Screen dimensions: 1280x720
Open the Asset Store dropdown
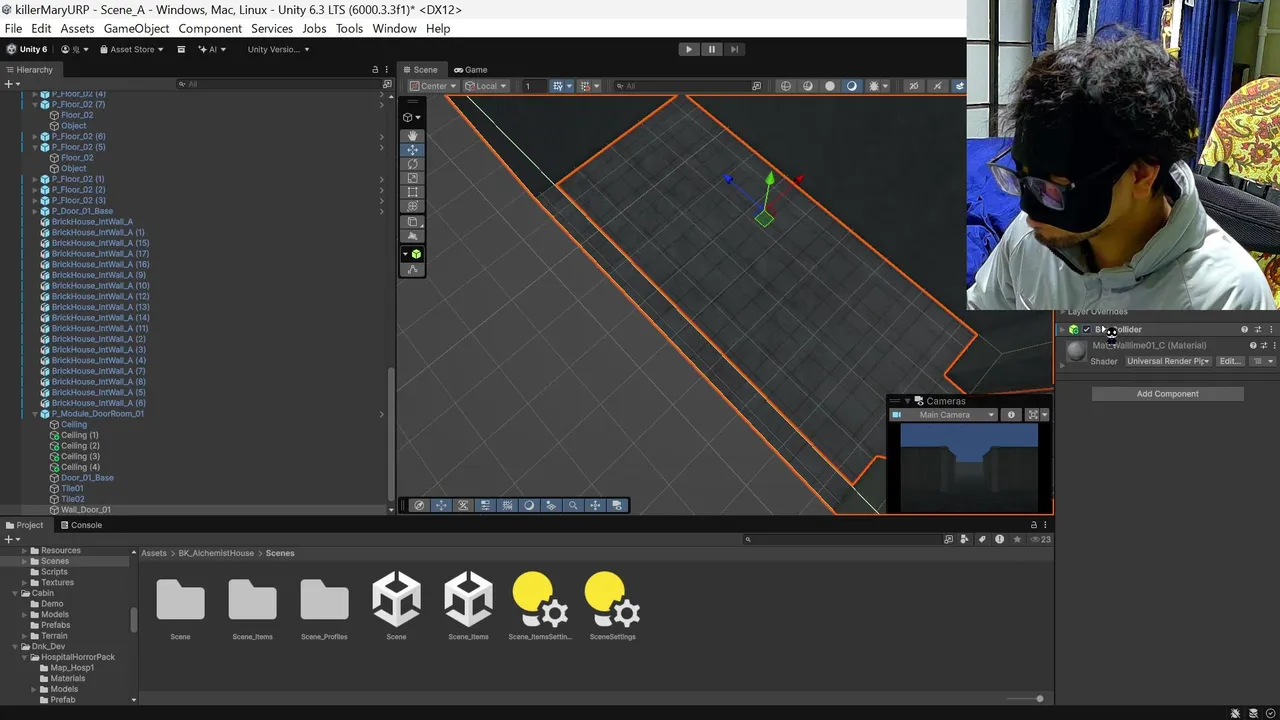tap(132, 49)
